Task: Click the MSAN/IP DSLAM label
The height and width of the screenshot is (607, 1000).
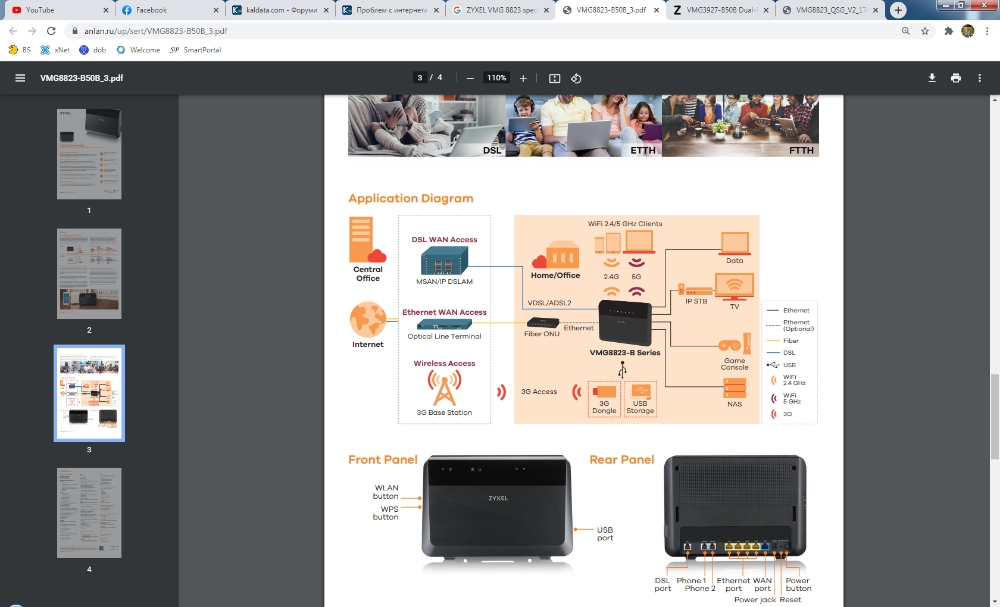Action: (x=445, y=281)
